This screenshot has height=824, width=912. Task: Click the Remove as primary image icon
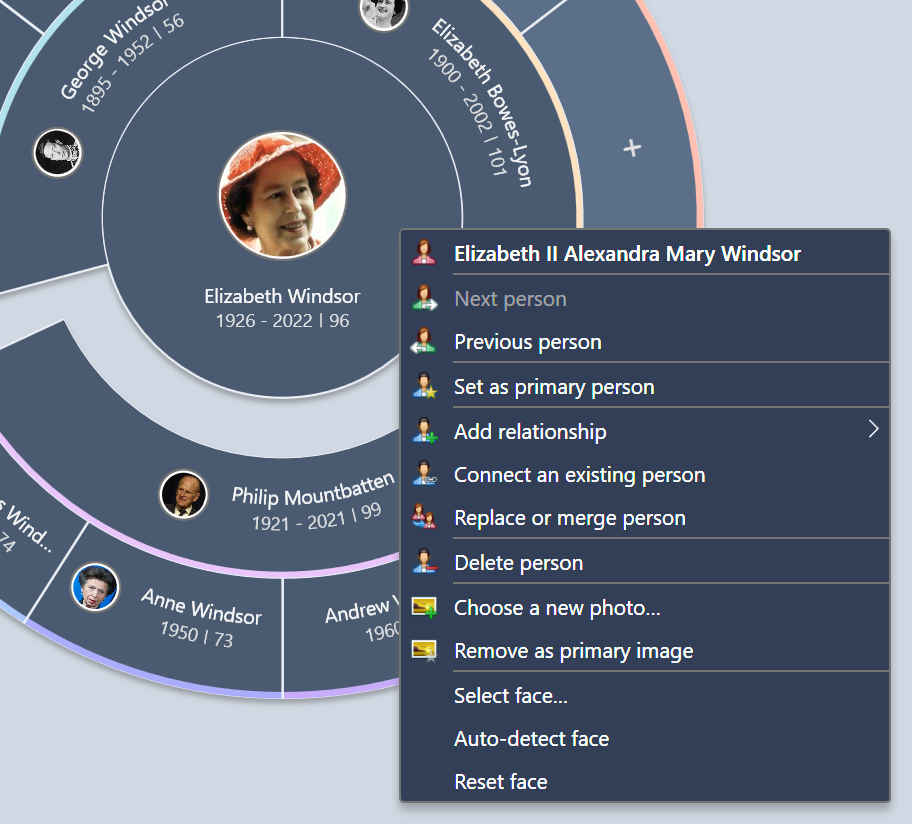[x=424, y=651]
